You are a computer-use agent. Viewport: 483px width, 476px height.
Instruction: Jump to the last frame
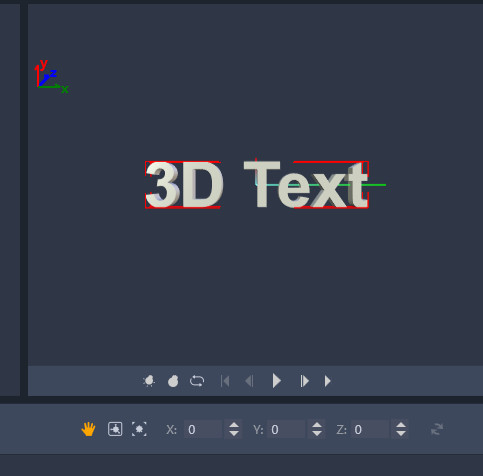tap(328, 381)
